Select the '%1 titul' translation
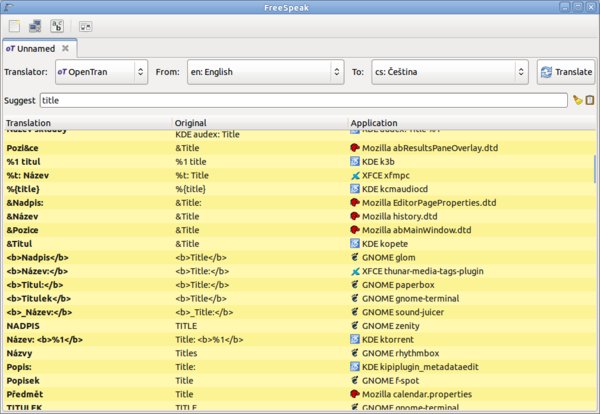Image resolution: width=600 pixels, height=414 pixels. [23, 161]
